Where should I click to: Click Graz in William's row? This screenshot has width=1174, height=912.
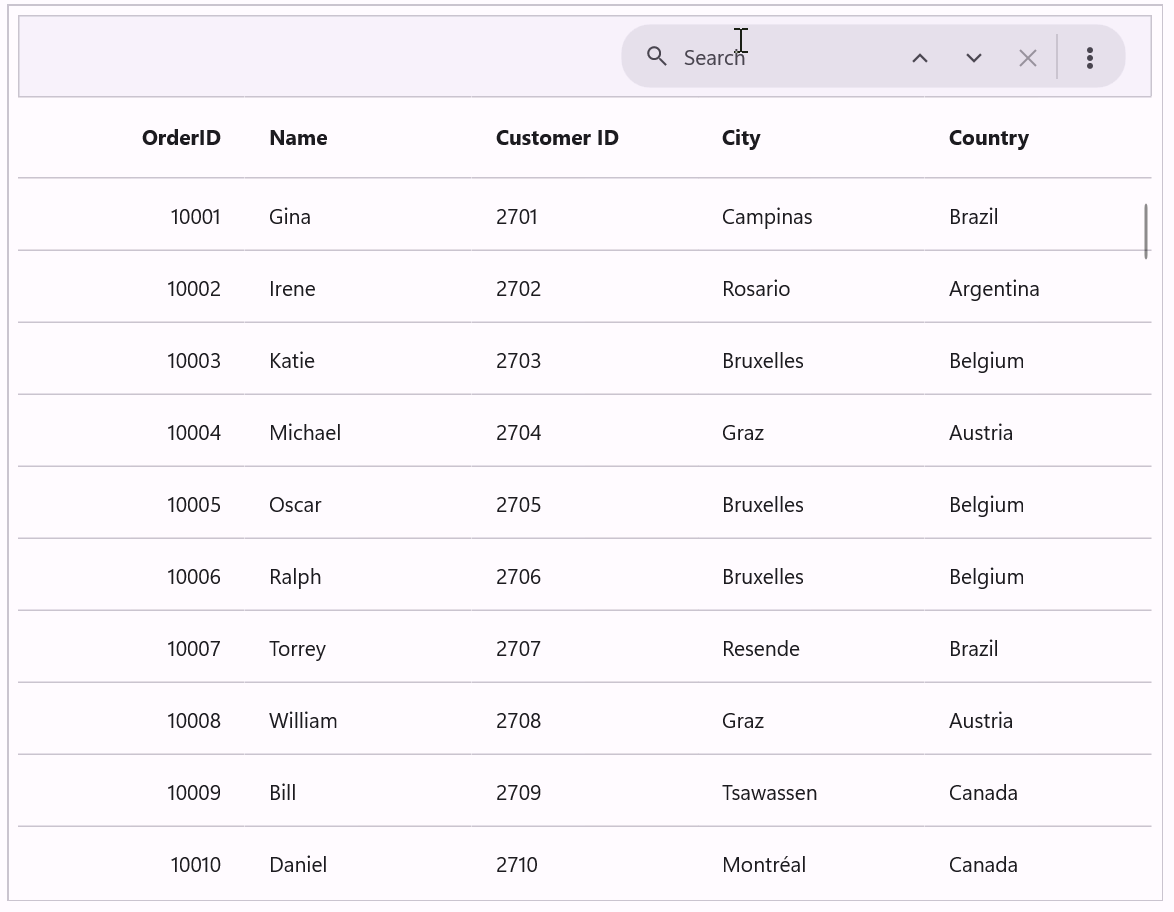pos(743,720)
